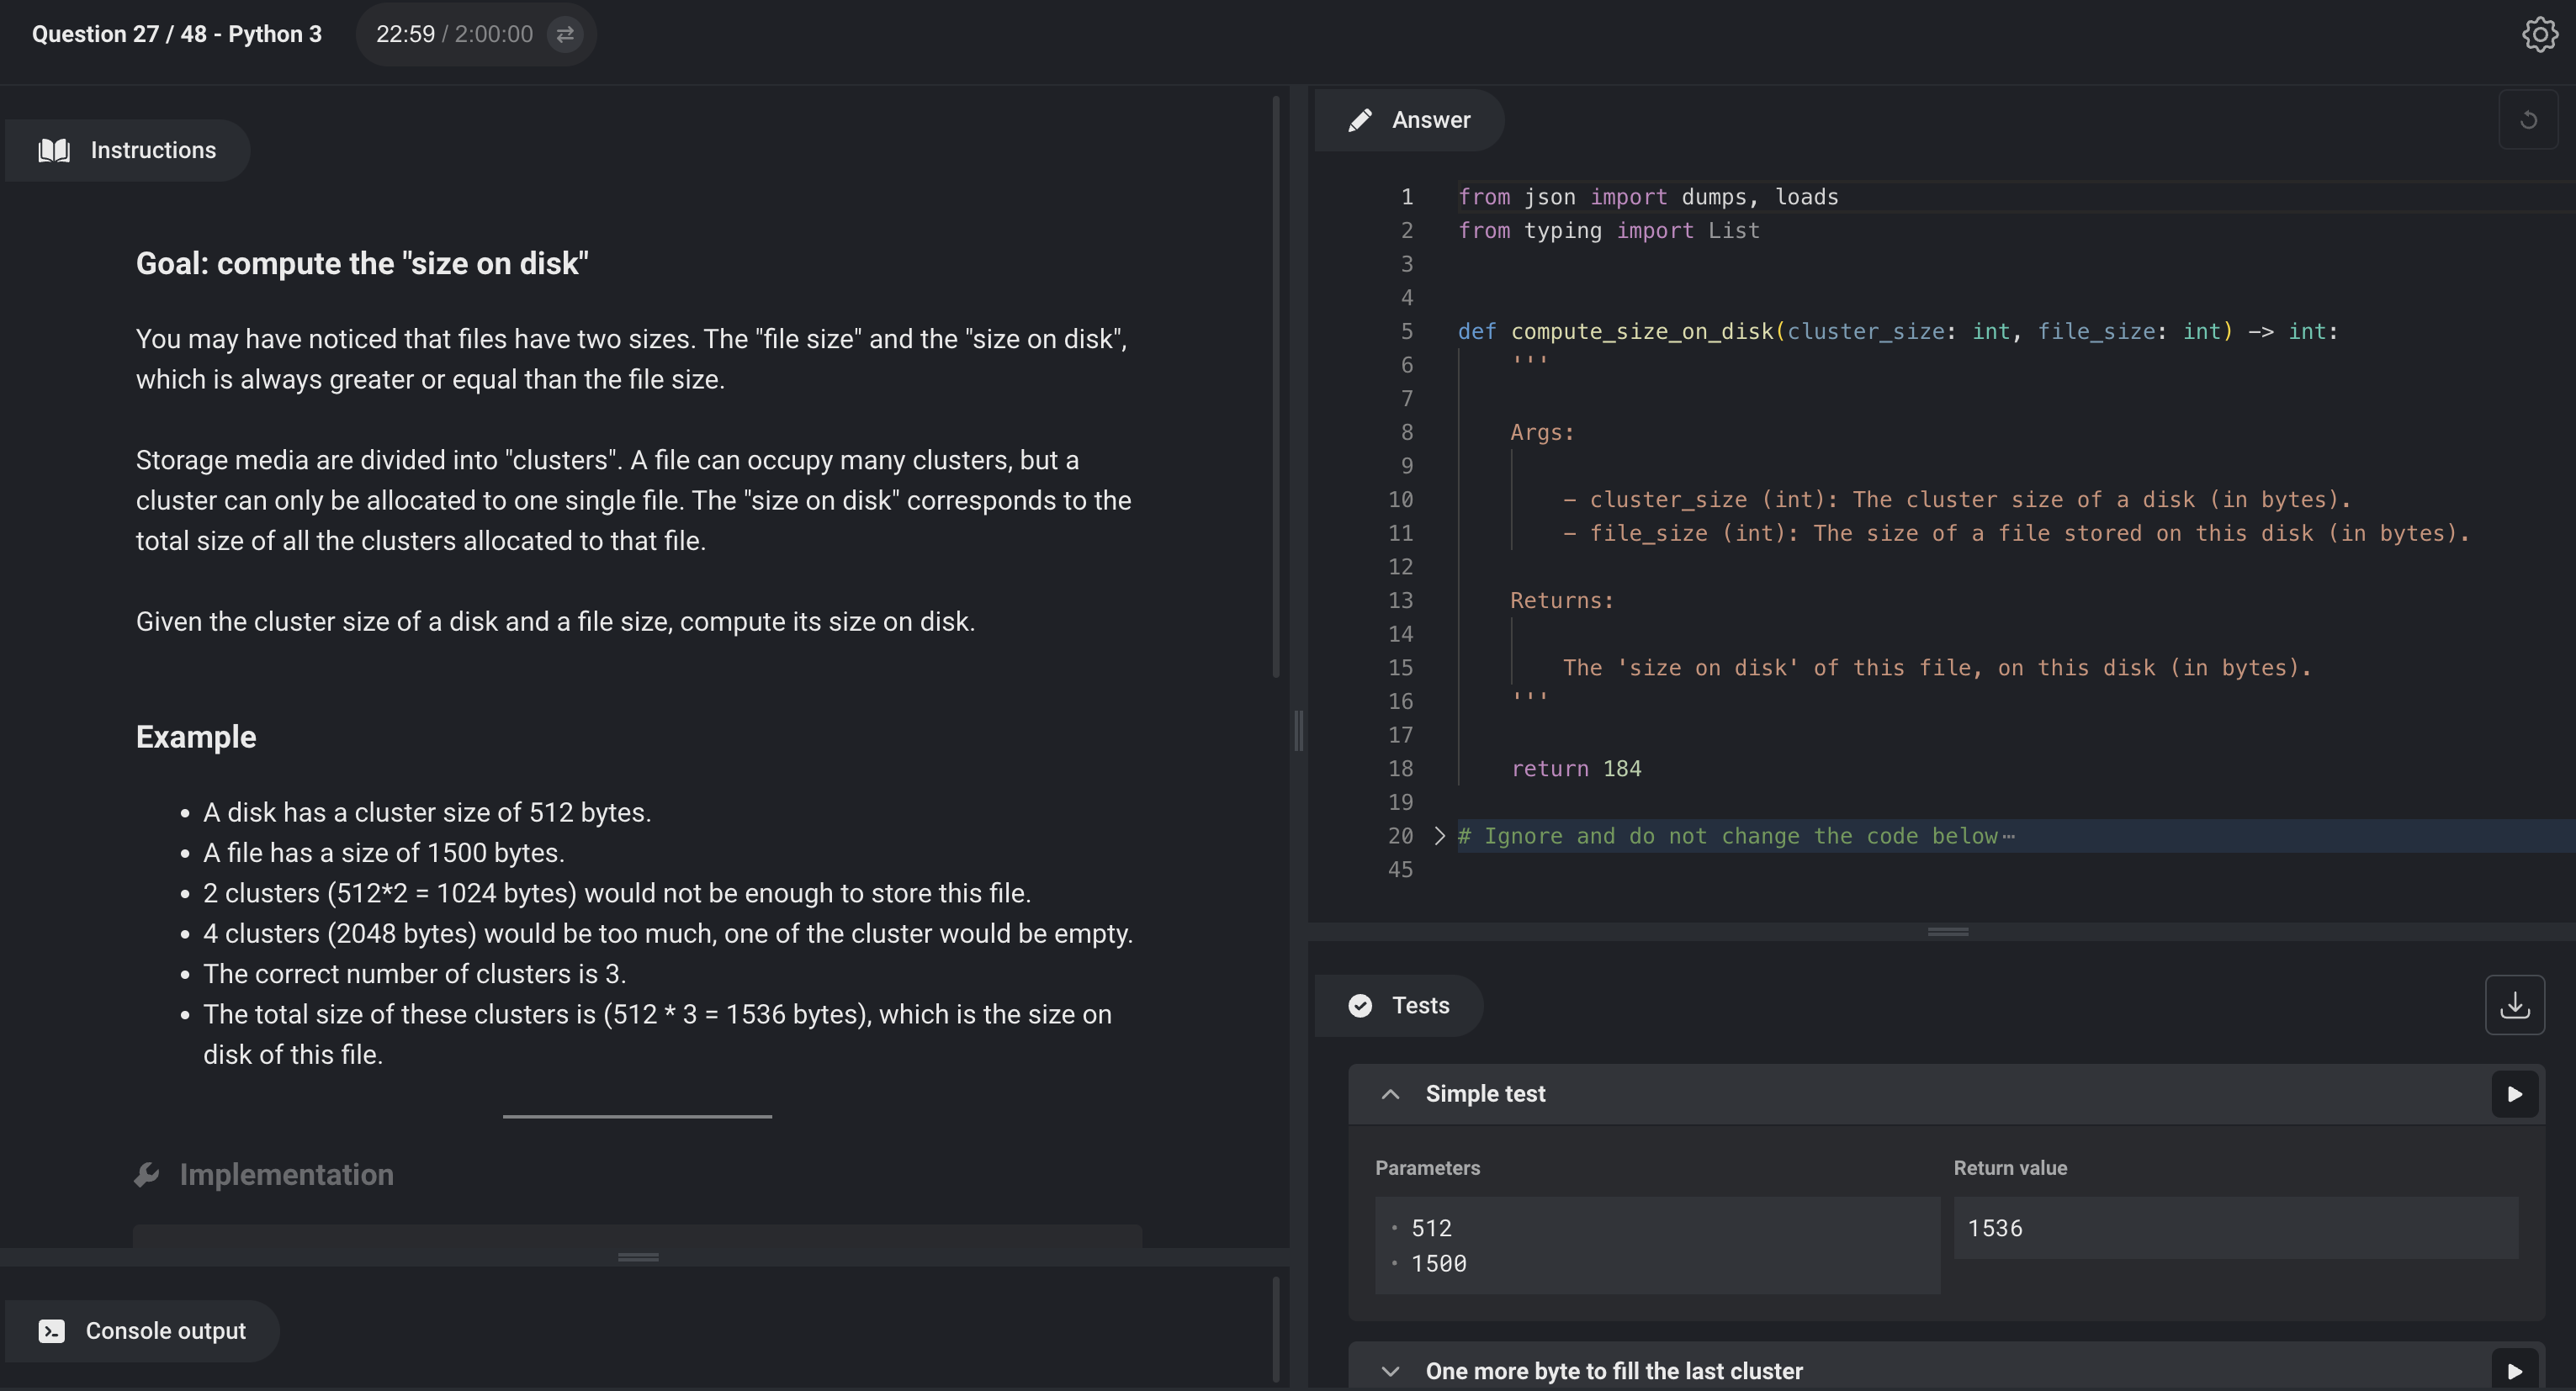Open the settings gear icon
The height and width of the screenshot is (1391, 2576).
pos(2539,34)
